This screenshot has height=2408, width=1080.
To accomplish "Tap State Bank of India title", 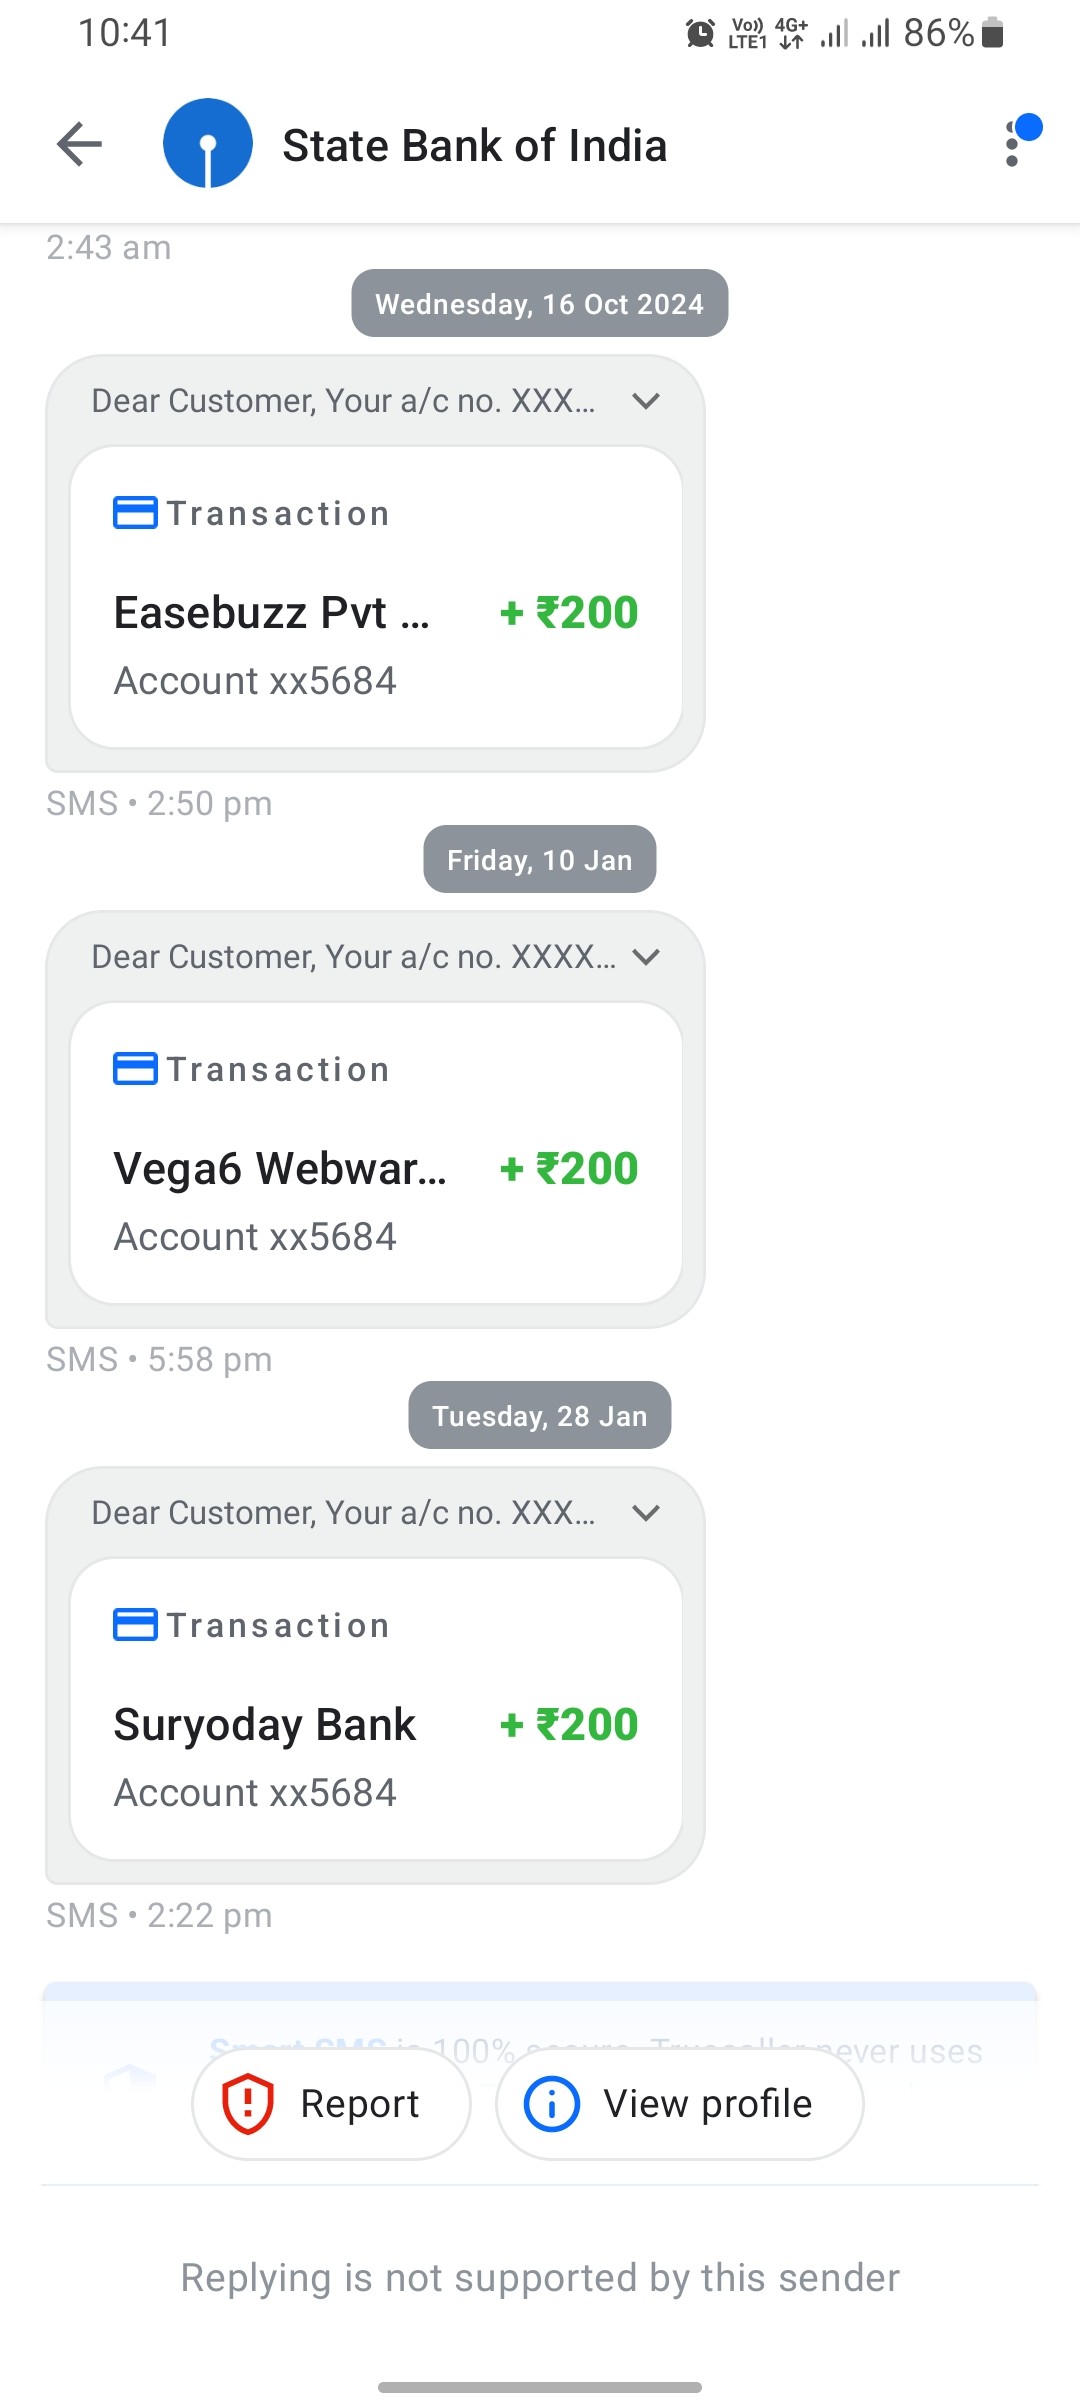I will (x=475, y=146).
